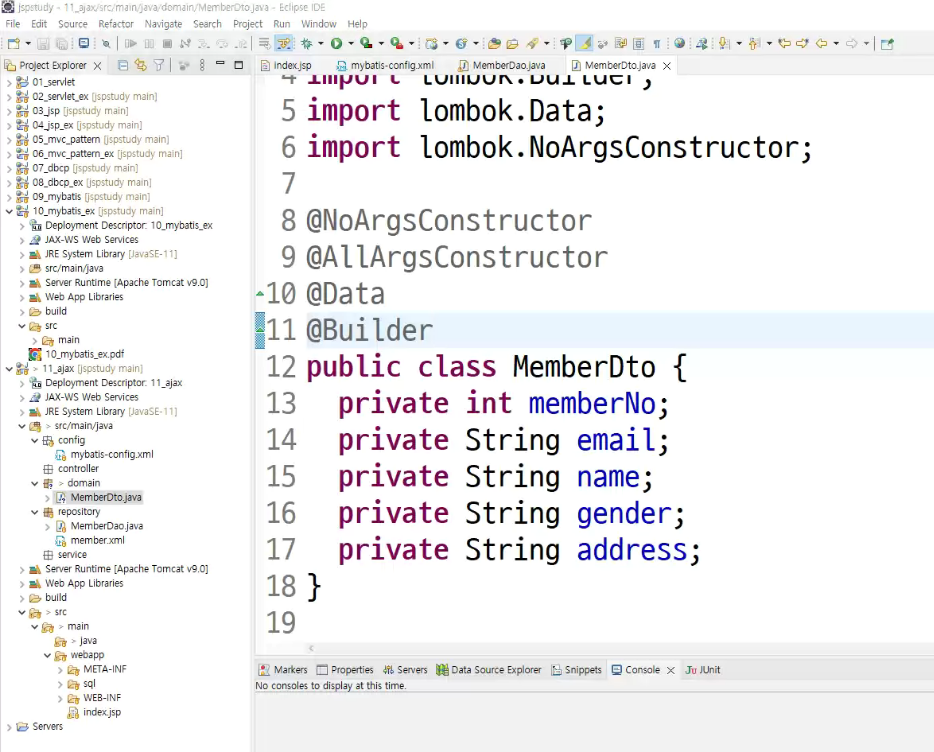934x752 pixels.
Task: Toggle Show Whitespace Characters pilcrow icon
Action: pyautogui.click(x=656, y=43)
